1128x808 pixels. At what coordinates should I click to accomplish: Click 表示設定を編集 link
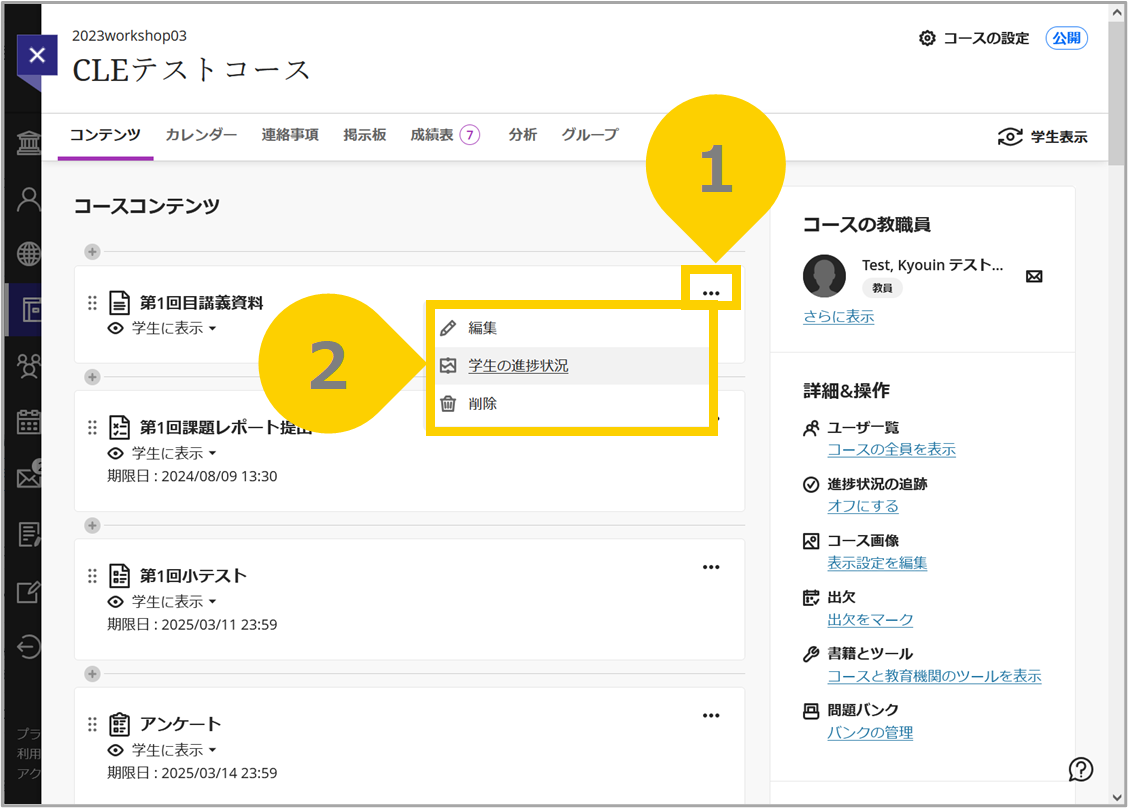tap(877, 563)
